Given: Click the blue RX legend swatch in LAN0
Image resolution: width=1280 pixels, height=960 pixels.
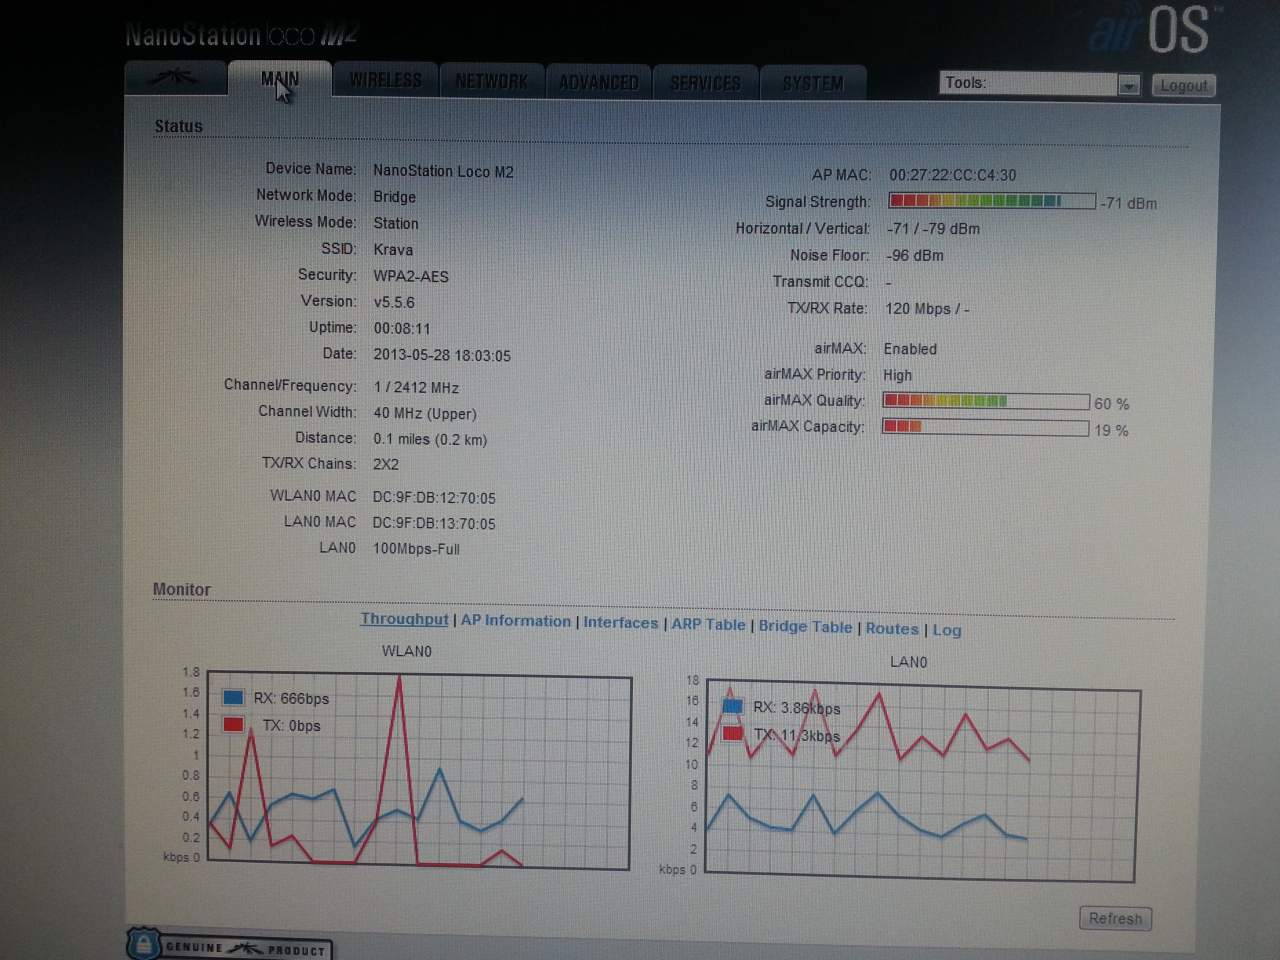Looking at the screenshot, I should pos(732,706).
